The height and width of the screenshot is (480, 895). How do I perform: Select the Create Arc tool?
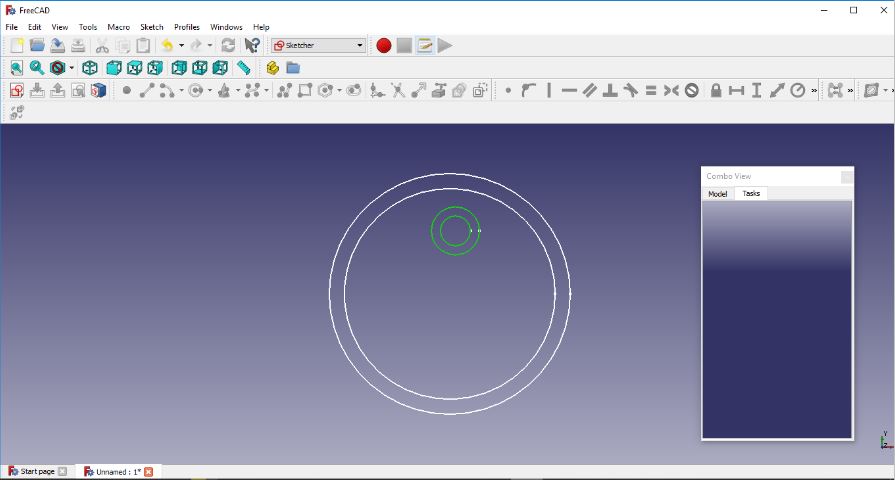pos(167,90)
